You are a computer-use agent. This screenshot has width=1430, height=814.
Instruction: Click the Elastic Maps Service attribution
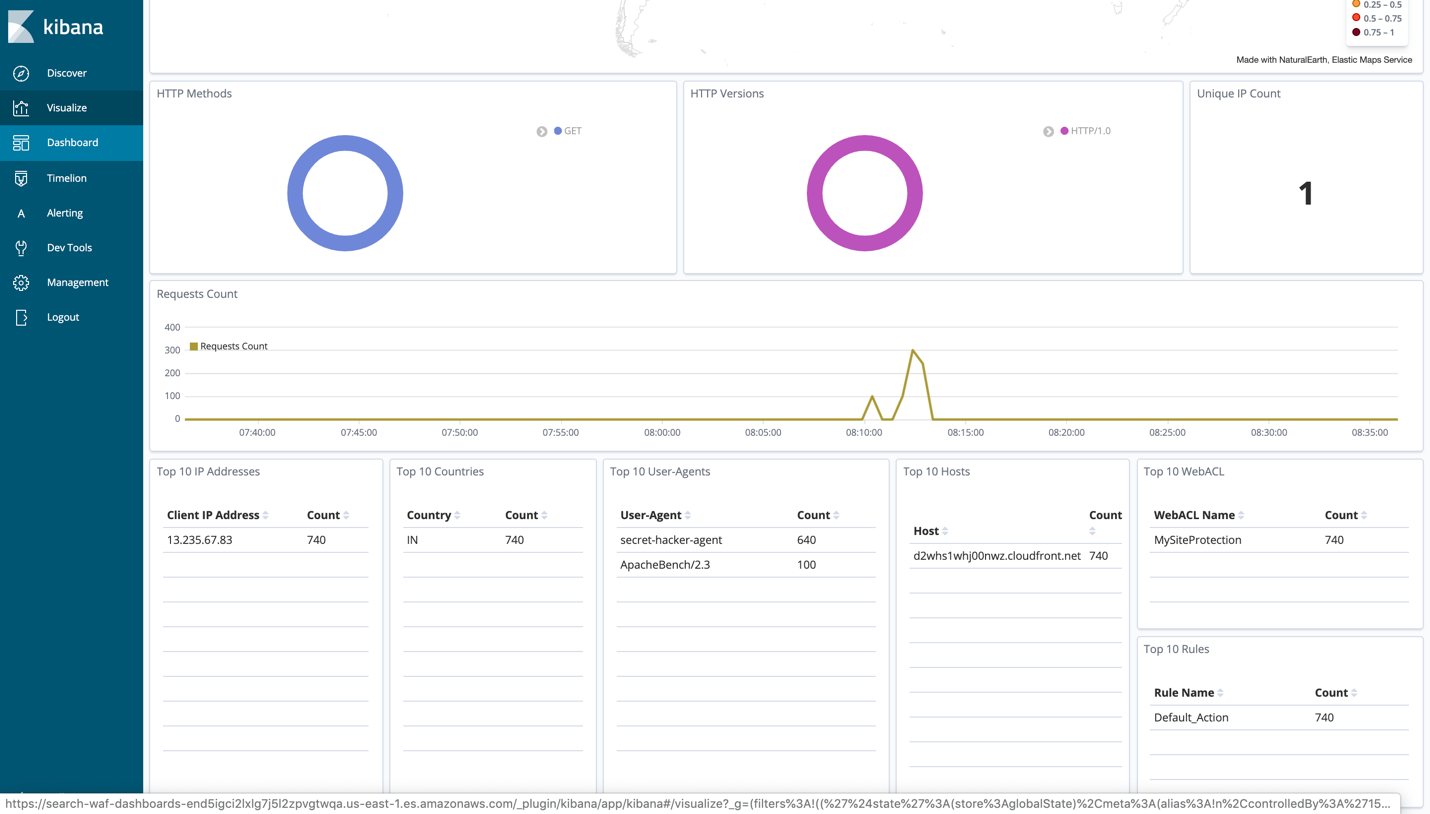pos(1372,60)
